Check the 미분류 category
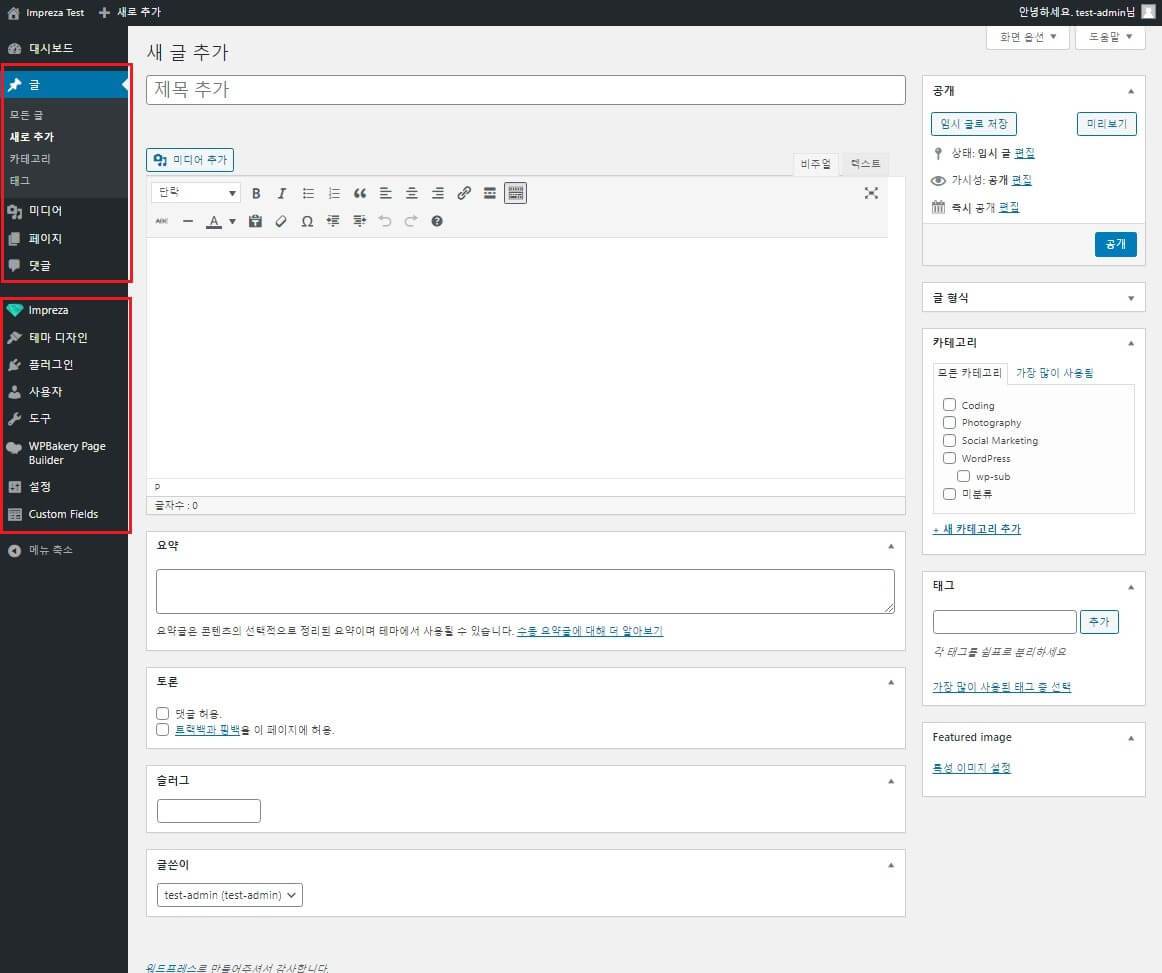The width and height of the screenshot is (1162, 973). tap(949, 494)
